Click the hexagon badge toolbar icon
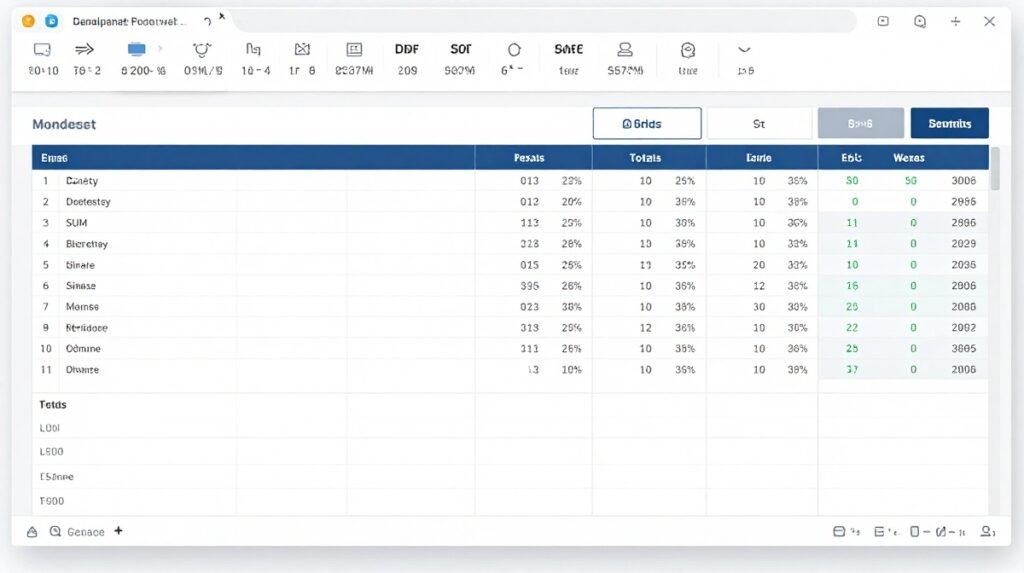Viewport: 1024px width, 573px height. pos(688,50)
